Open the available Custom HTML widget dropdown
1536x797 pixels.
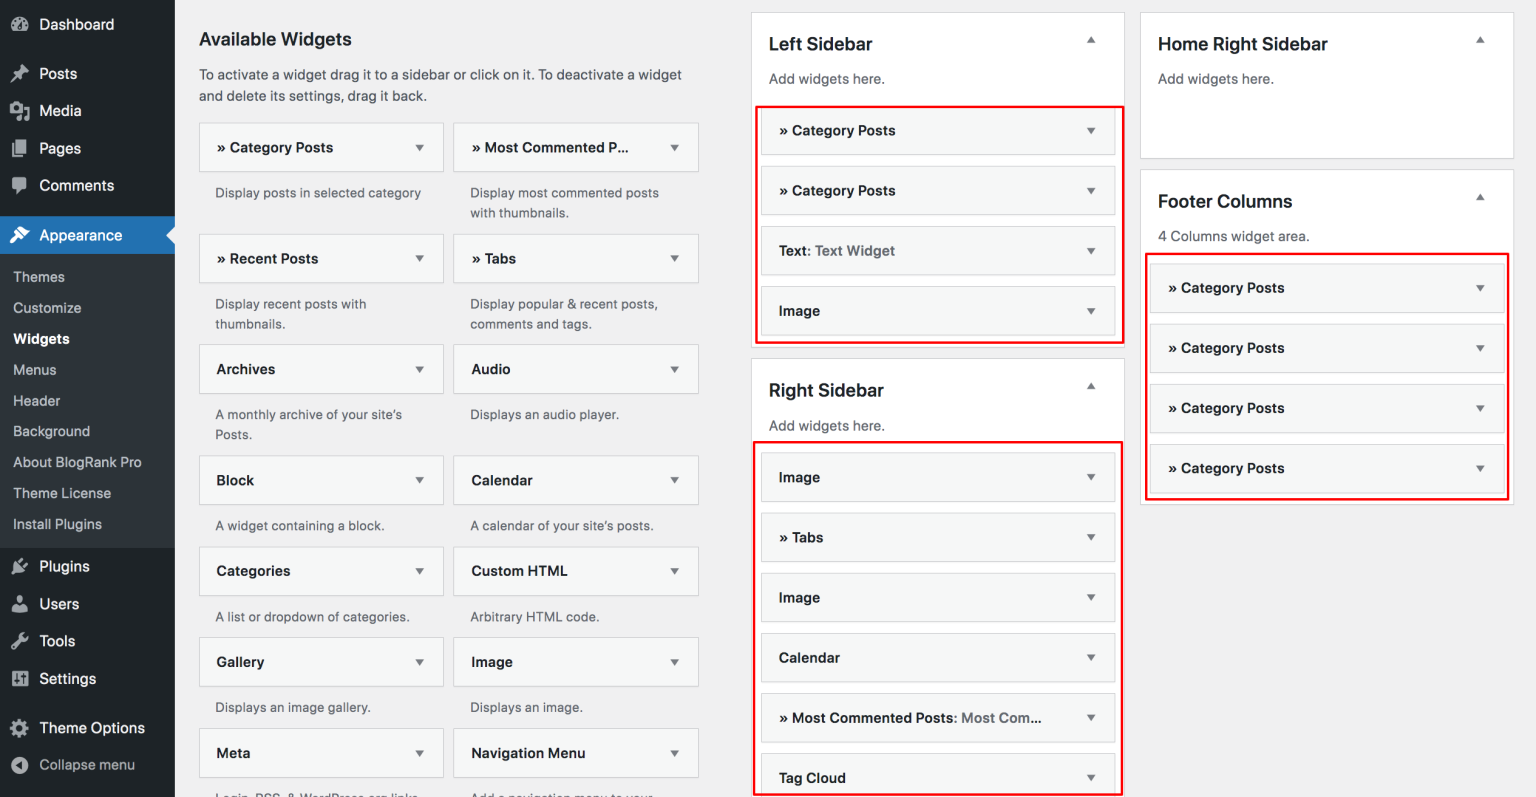pos(675,571)
